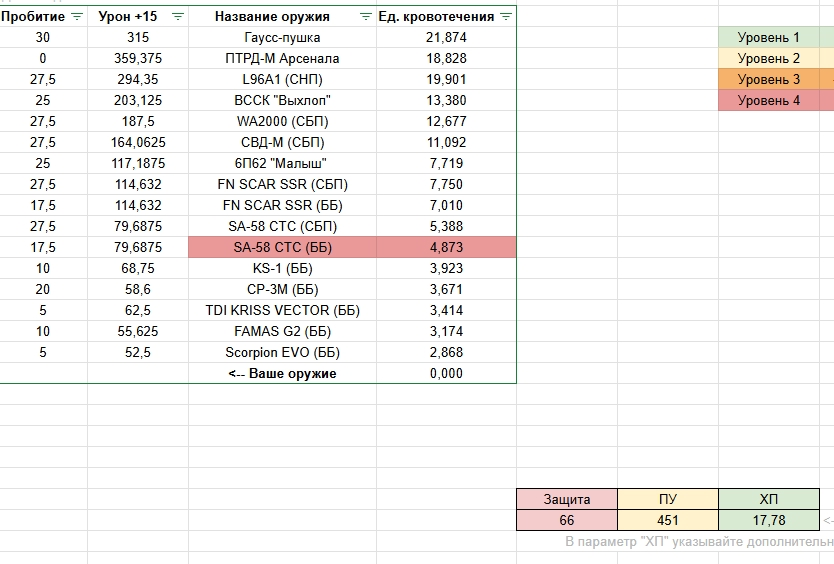Select the green Уровень 1 legend cell
Screen dimensions: 834x564
(x=769, y=37)
